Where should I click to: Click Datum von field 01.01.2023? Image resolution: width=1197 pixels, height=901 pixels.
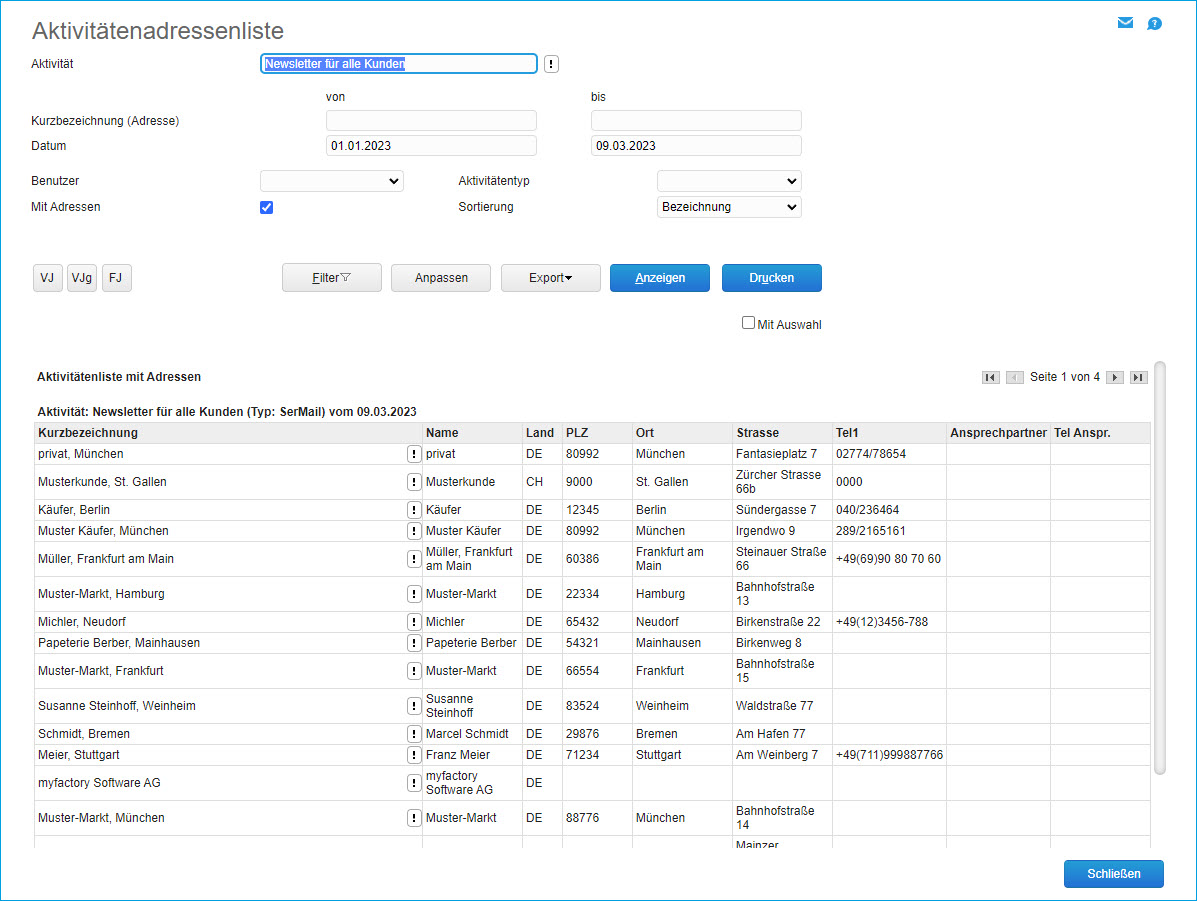431,146
